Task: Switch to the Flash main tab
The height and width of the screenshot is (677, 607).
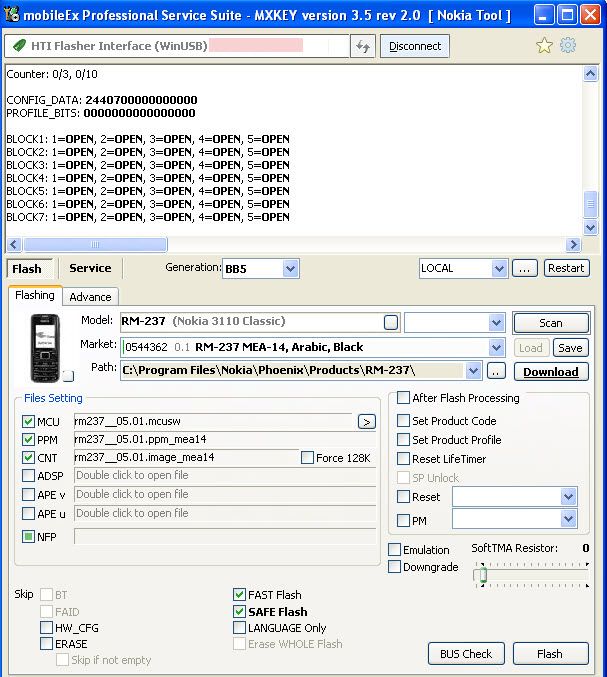Action: [x=27, y=269]
